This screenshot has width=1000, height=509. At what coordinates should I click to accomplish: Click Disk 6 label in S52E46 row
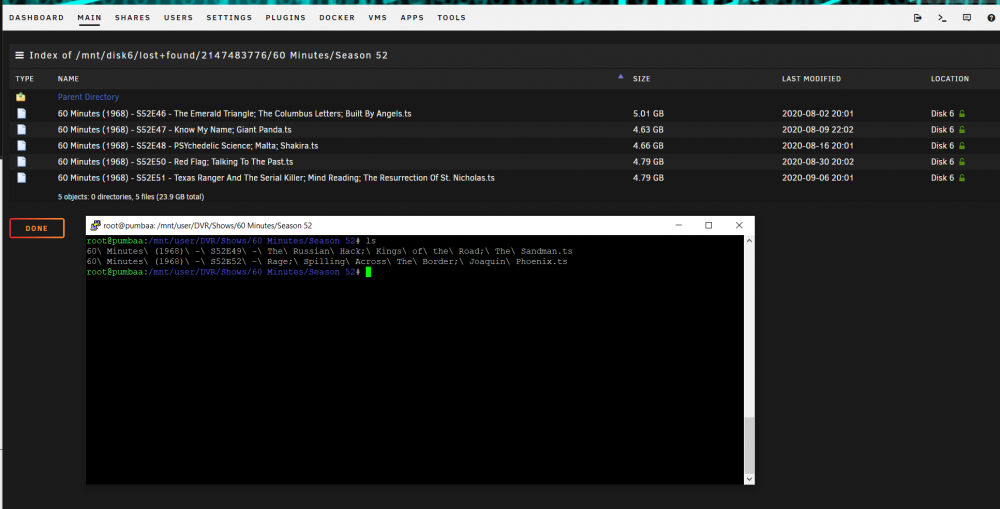pos(943,114)
